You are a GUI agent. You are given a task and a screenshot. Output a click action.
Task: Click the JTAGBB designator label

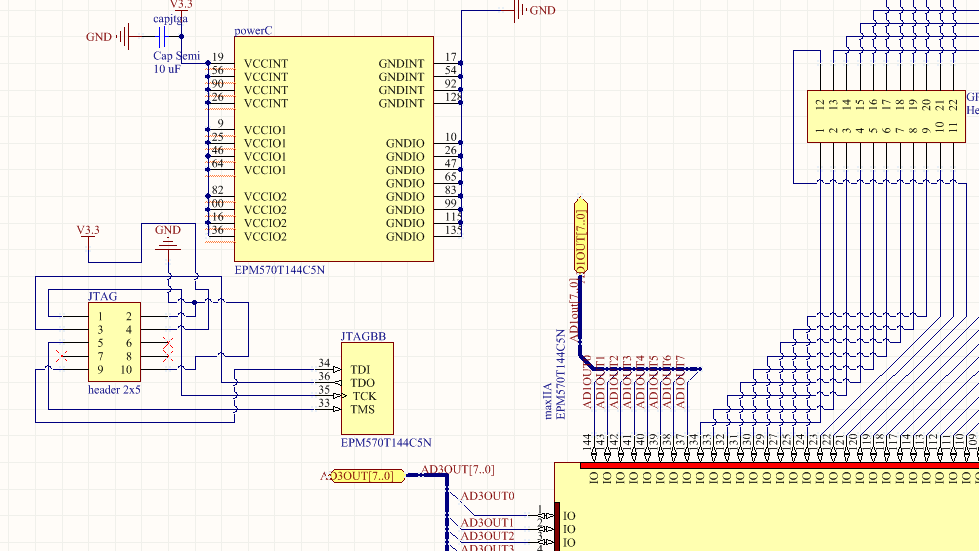coord(363,336)
